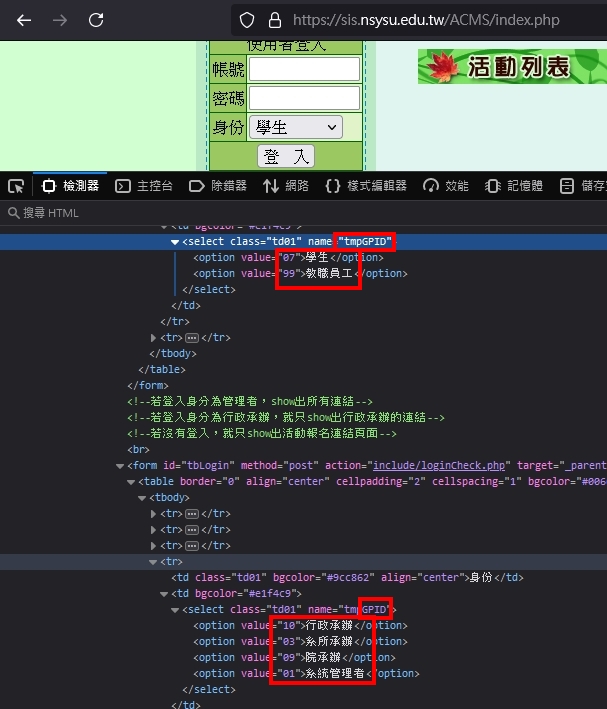Click the address bar URL

[426, 20]
